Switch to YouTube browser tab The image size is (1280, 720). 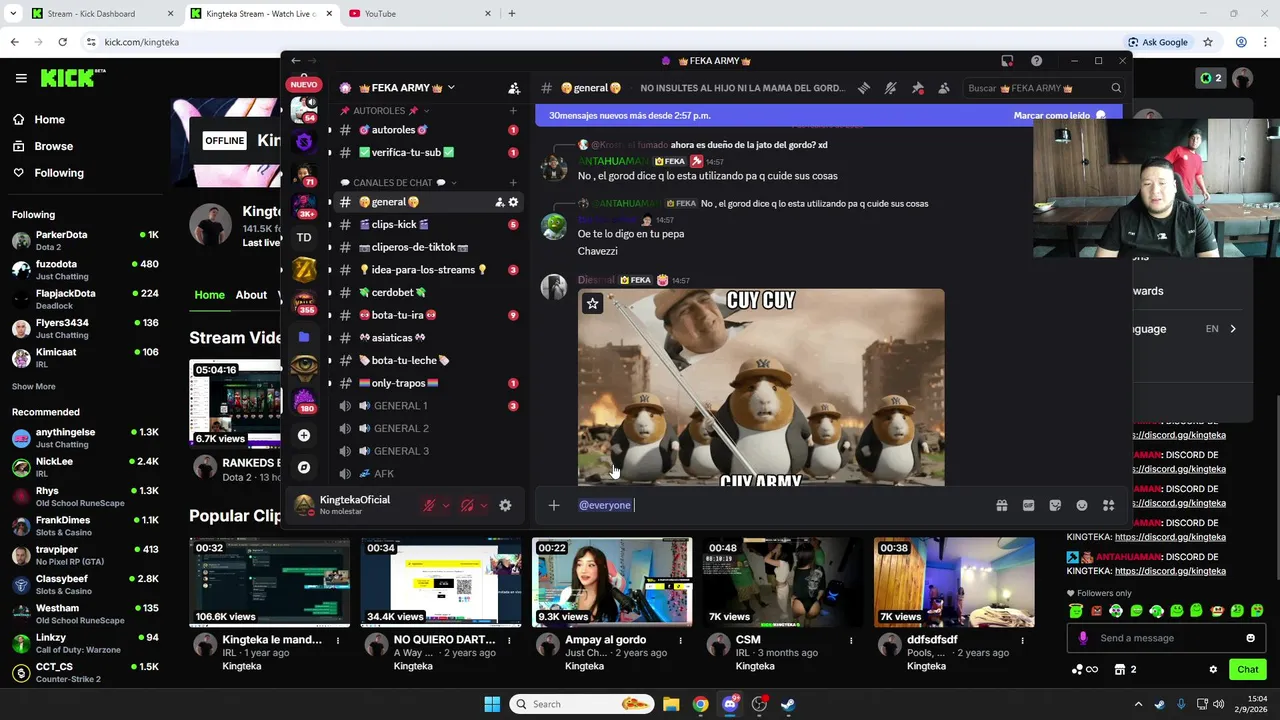419,14
